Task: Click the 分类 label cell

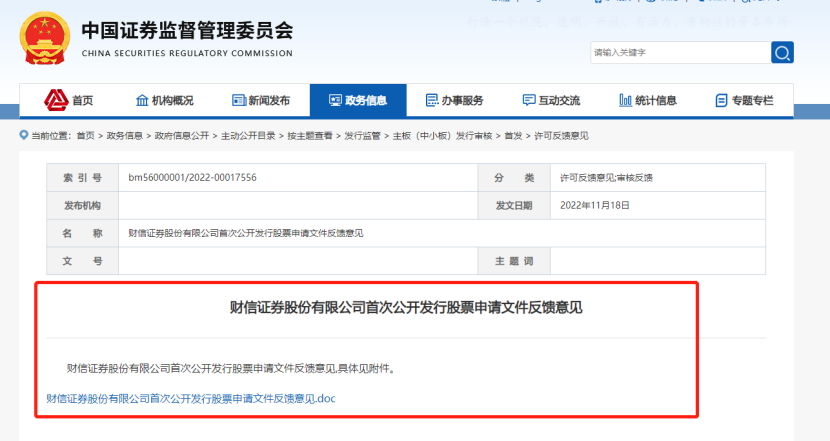Action: tap(514, 178)
